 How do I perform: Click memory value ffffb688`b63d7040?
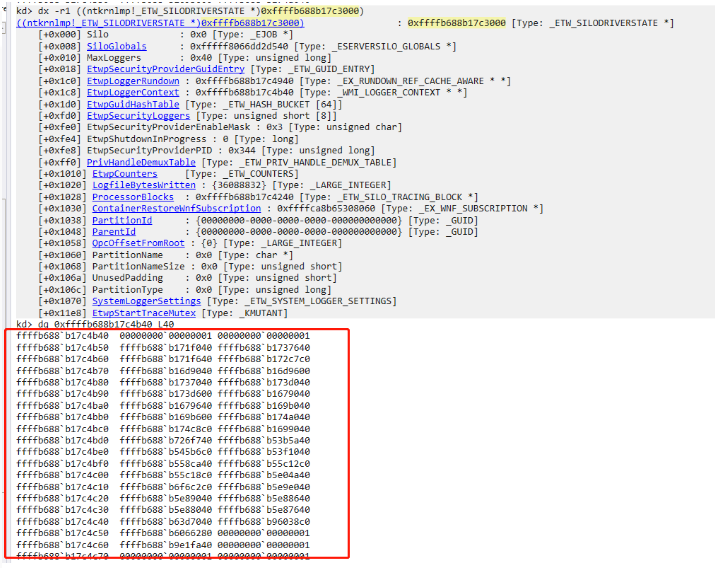166,522
